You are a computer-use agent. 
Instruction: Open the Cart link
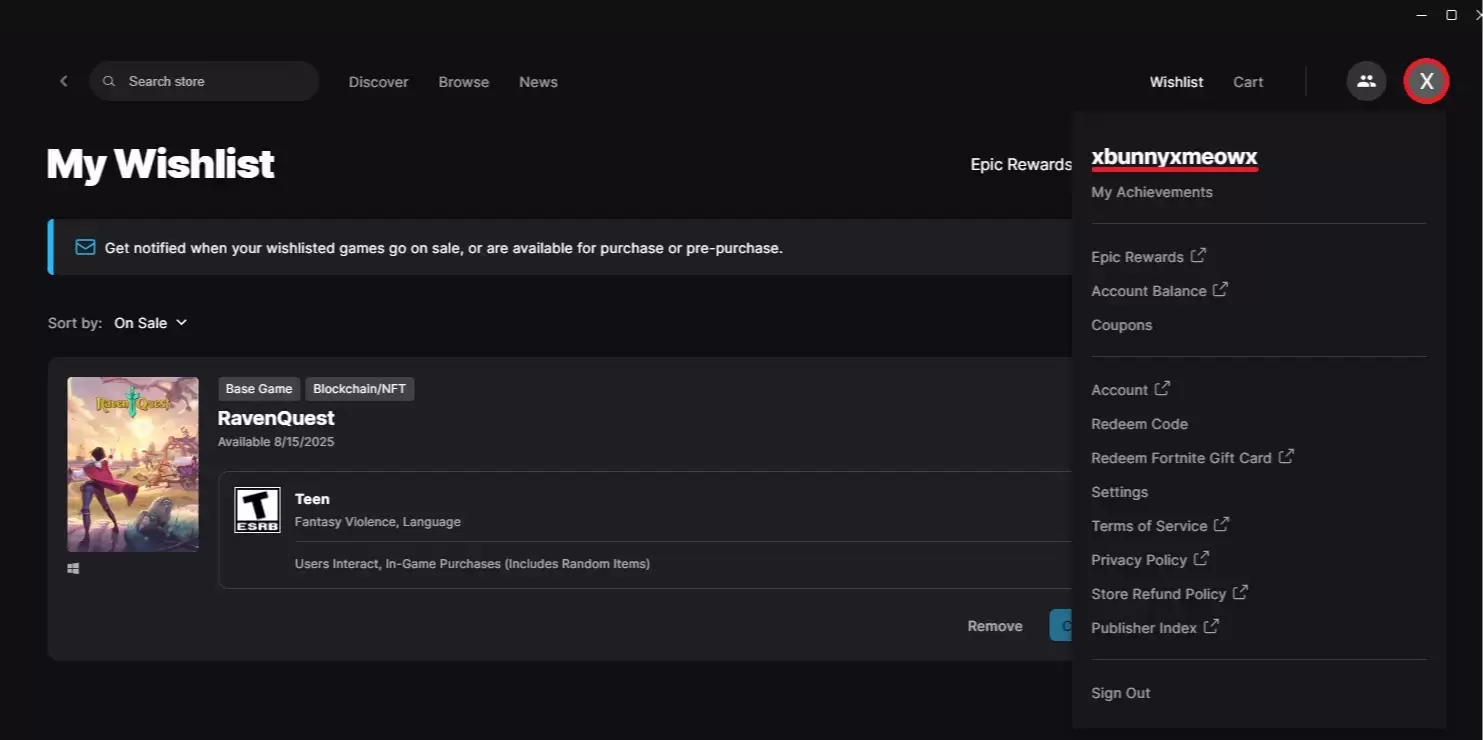pyautogui.click(x=1248, y=82)
